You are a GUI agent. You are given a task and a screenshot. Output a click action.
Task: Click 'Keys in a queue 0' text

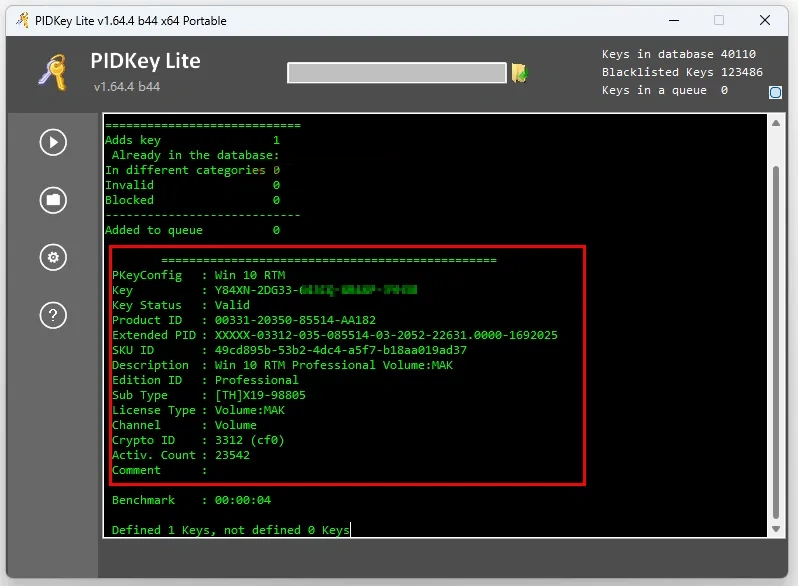pos(665,91)
